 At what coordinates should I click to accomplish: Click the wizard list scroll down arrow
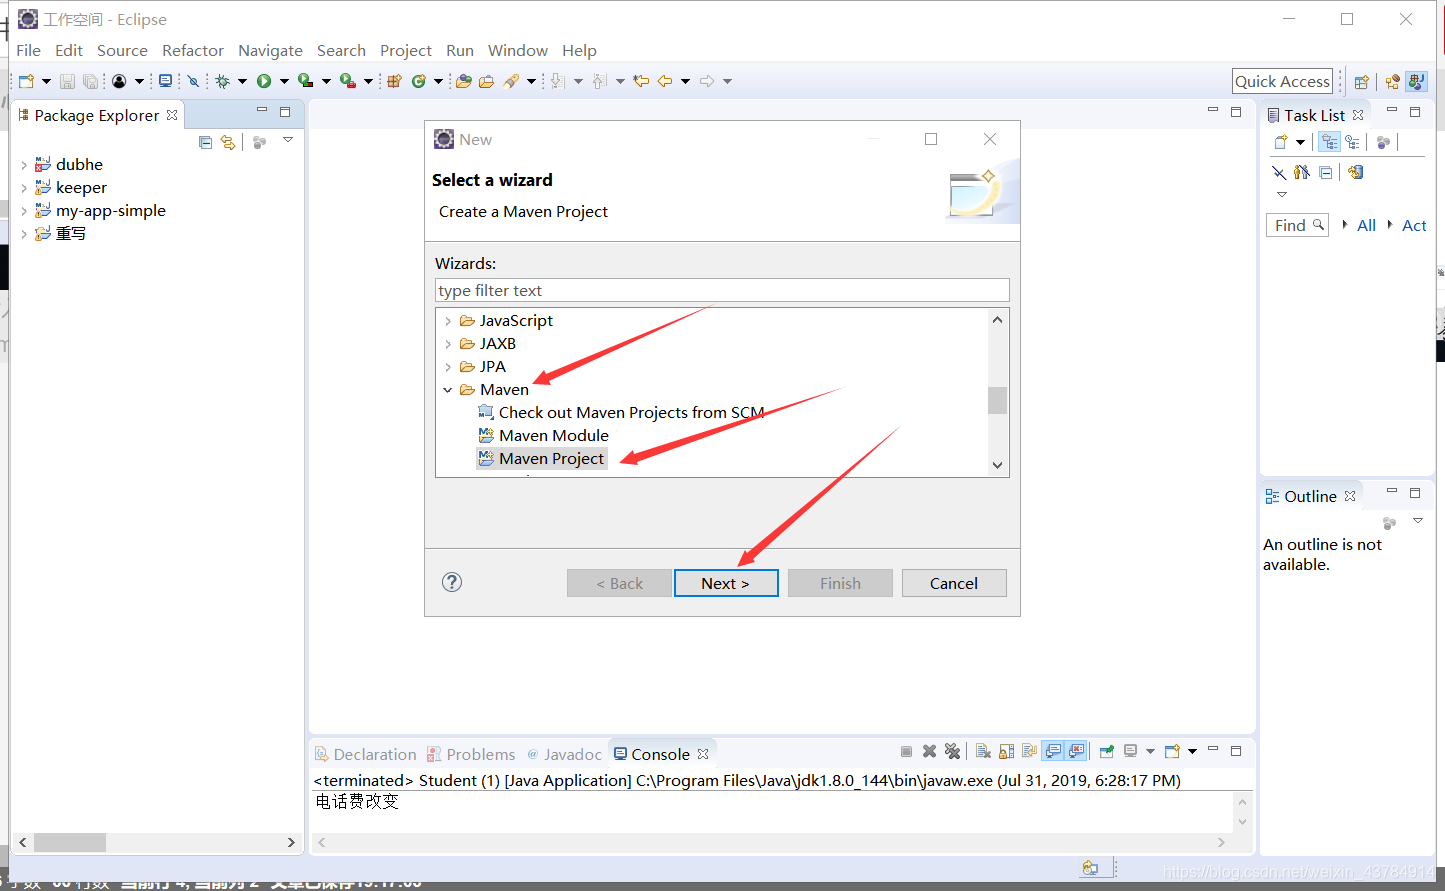pyautogui.click(x=997, y=465)
